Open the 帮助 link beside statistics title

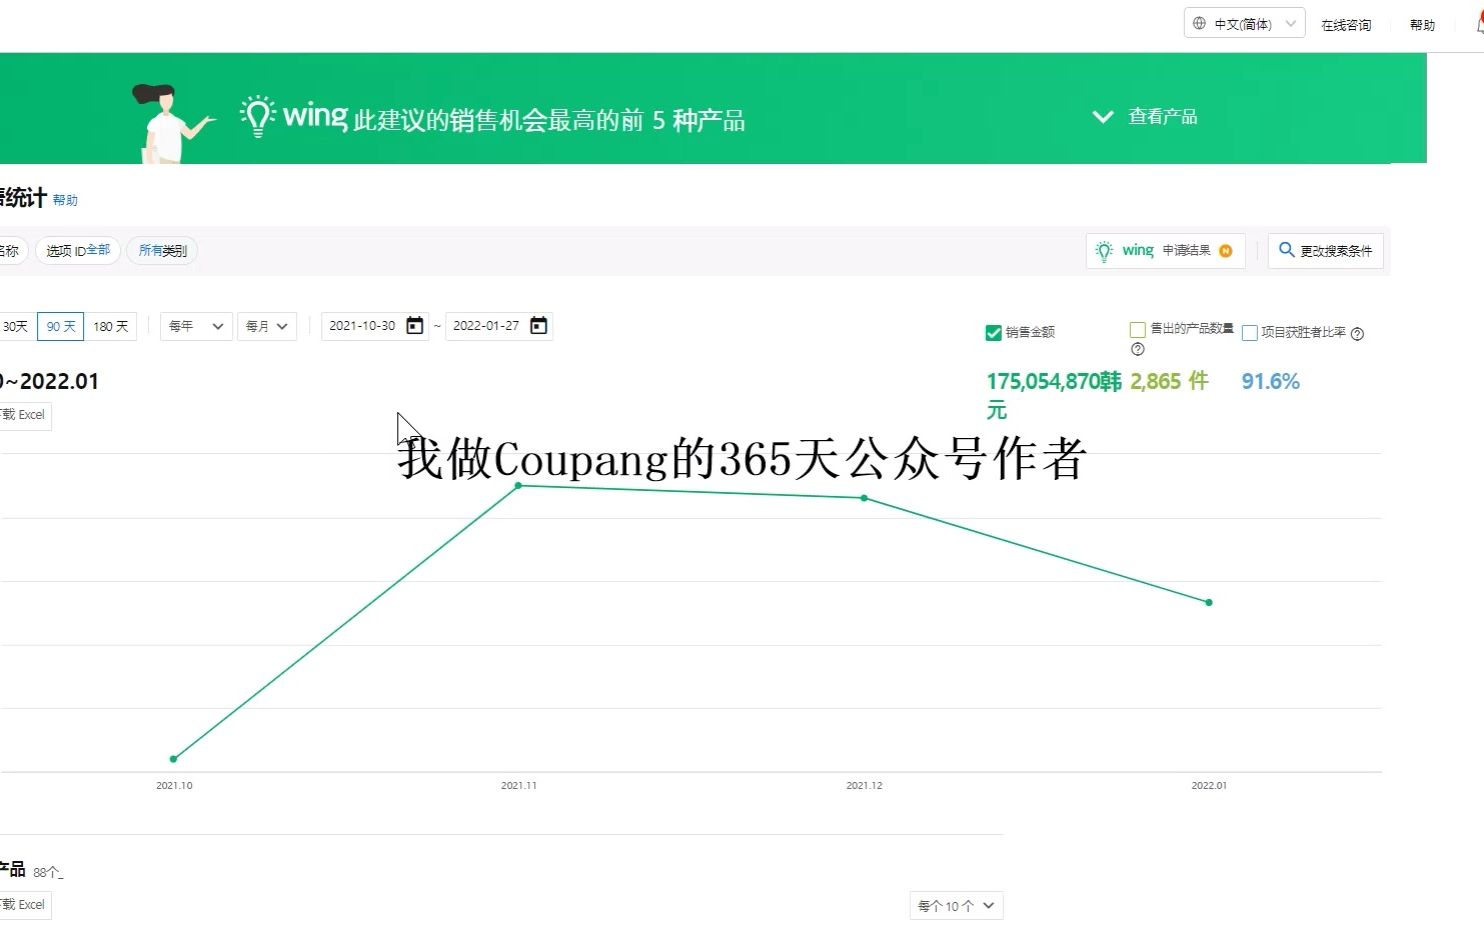pos(65,200)
